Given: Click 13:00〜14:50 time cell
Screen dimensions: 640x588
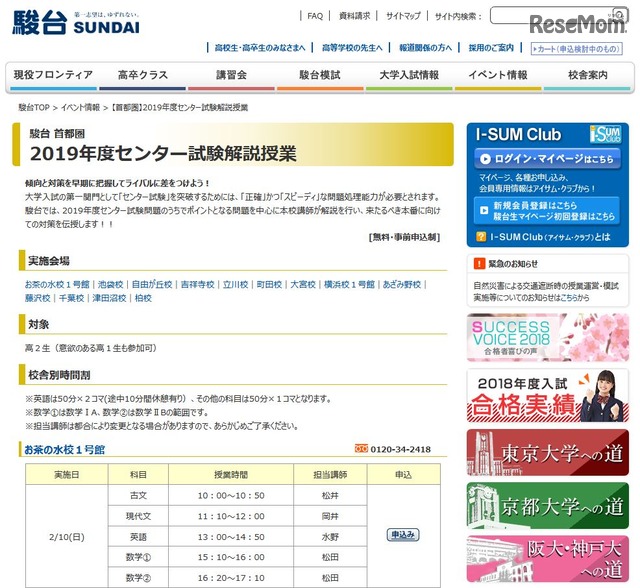Looking at the screenshot, I should click(x=231, y=537).
